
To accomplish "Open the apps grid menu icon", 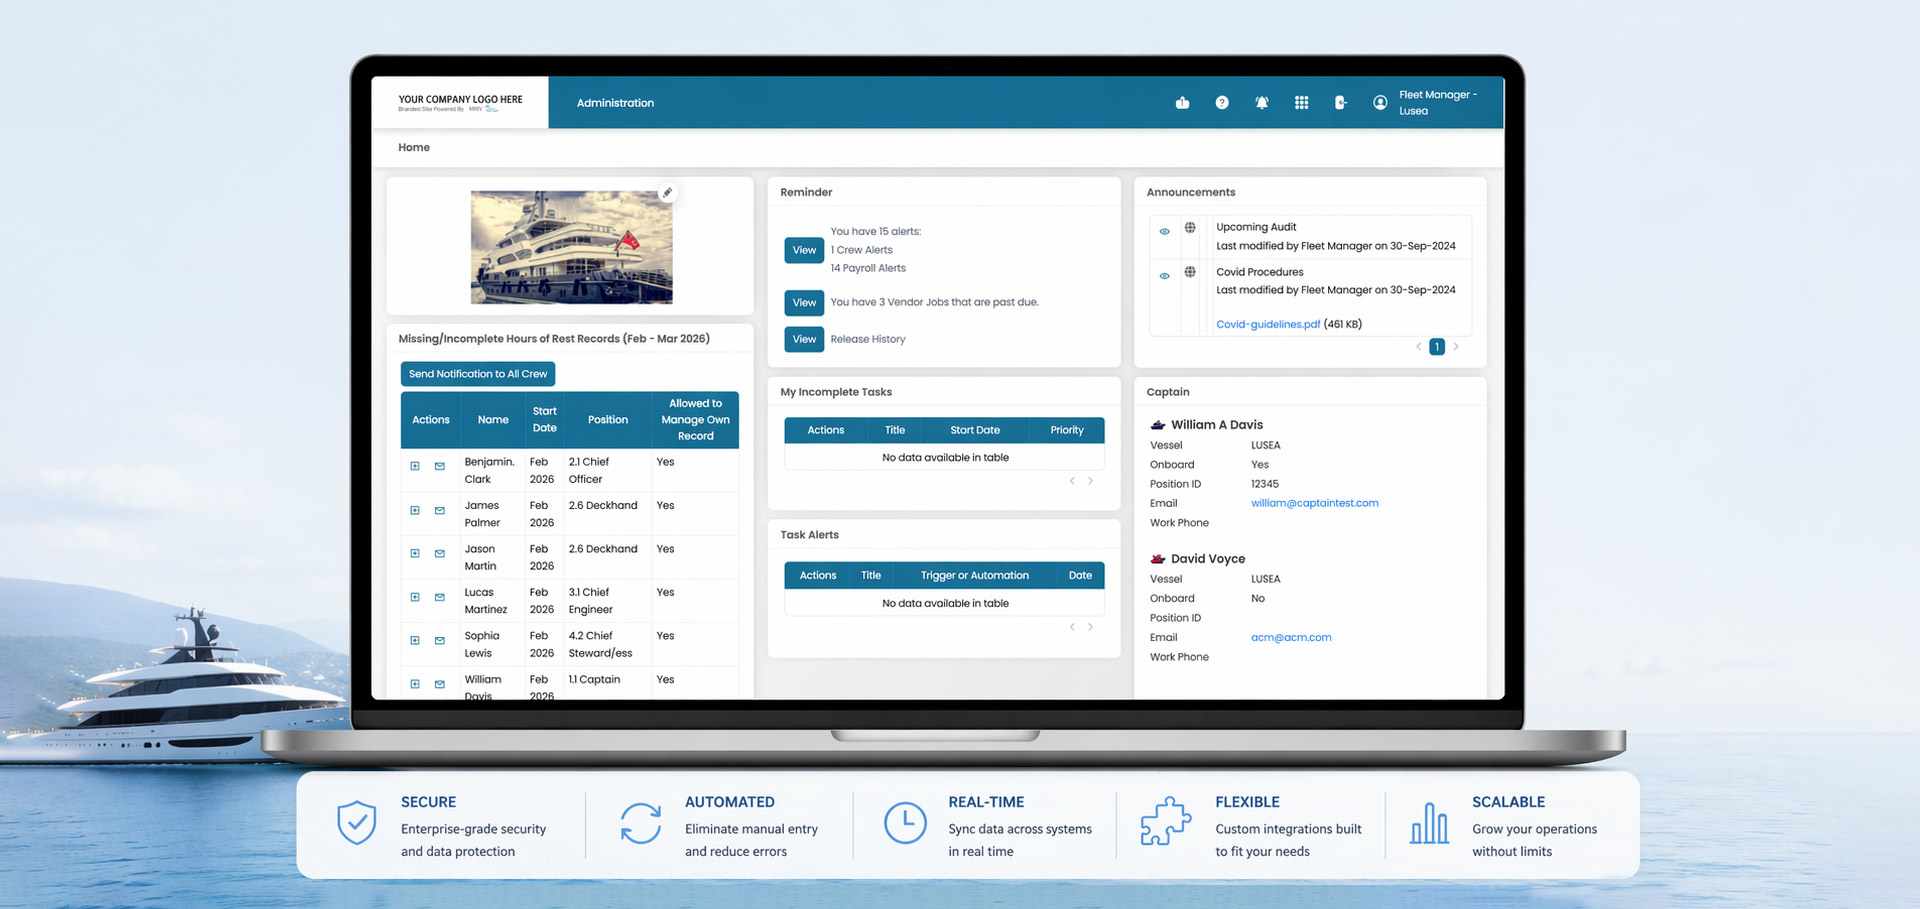I will tap(1301, 103).
